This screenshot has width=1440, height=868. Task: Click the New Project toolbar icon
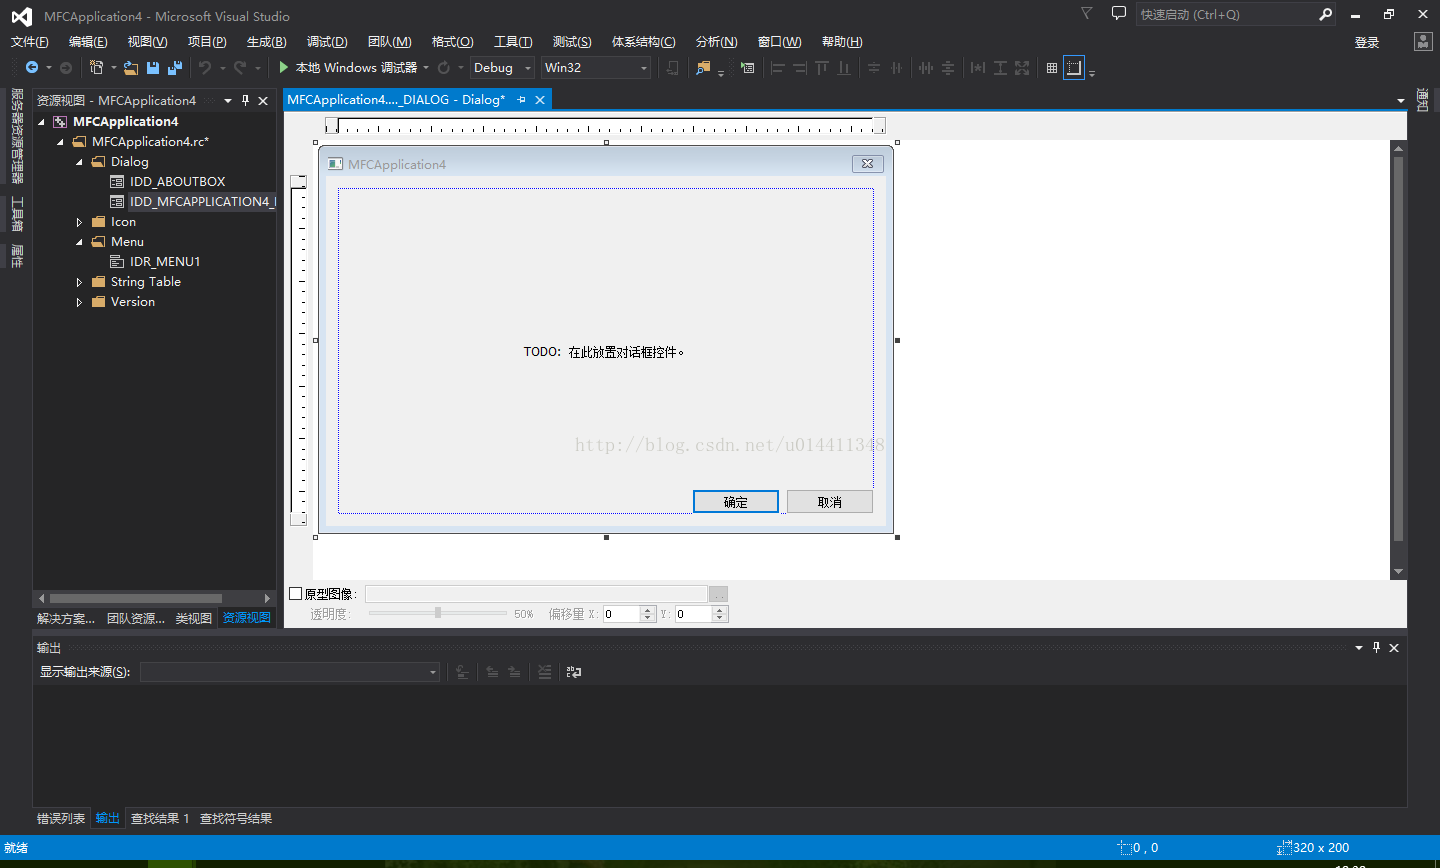(x=96, y=67)
